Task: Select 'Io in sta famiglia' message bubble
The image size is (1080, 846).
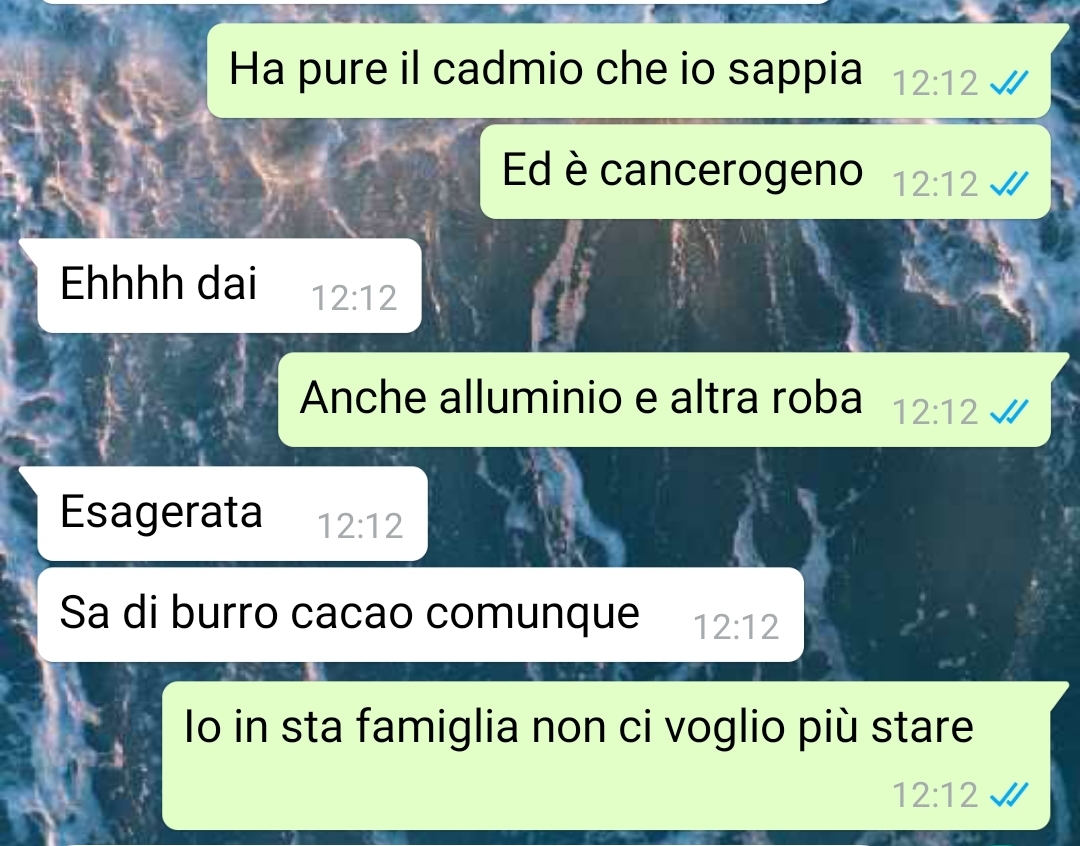Action: click(x=606, y=756)
